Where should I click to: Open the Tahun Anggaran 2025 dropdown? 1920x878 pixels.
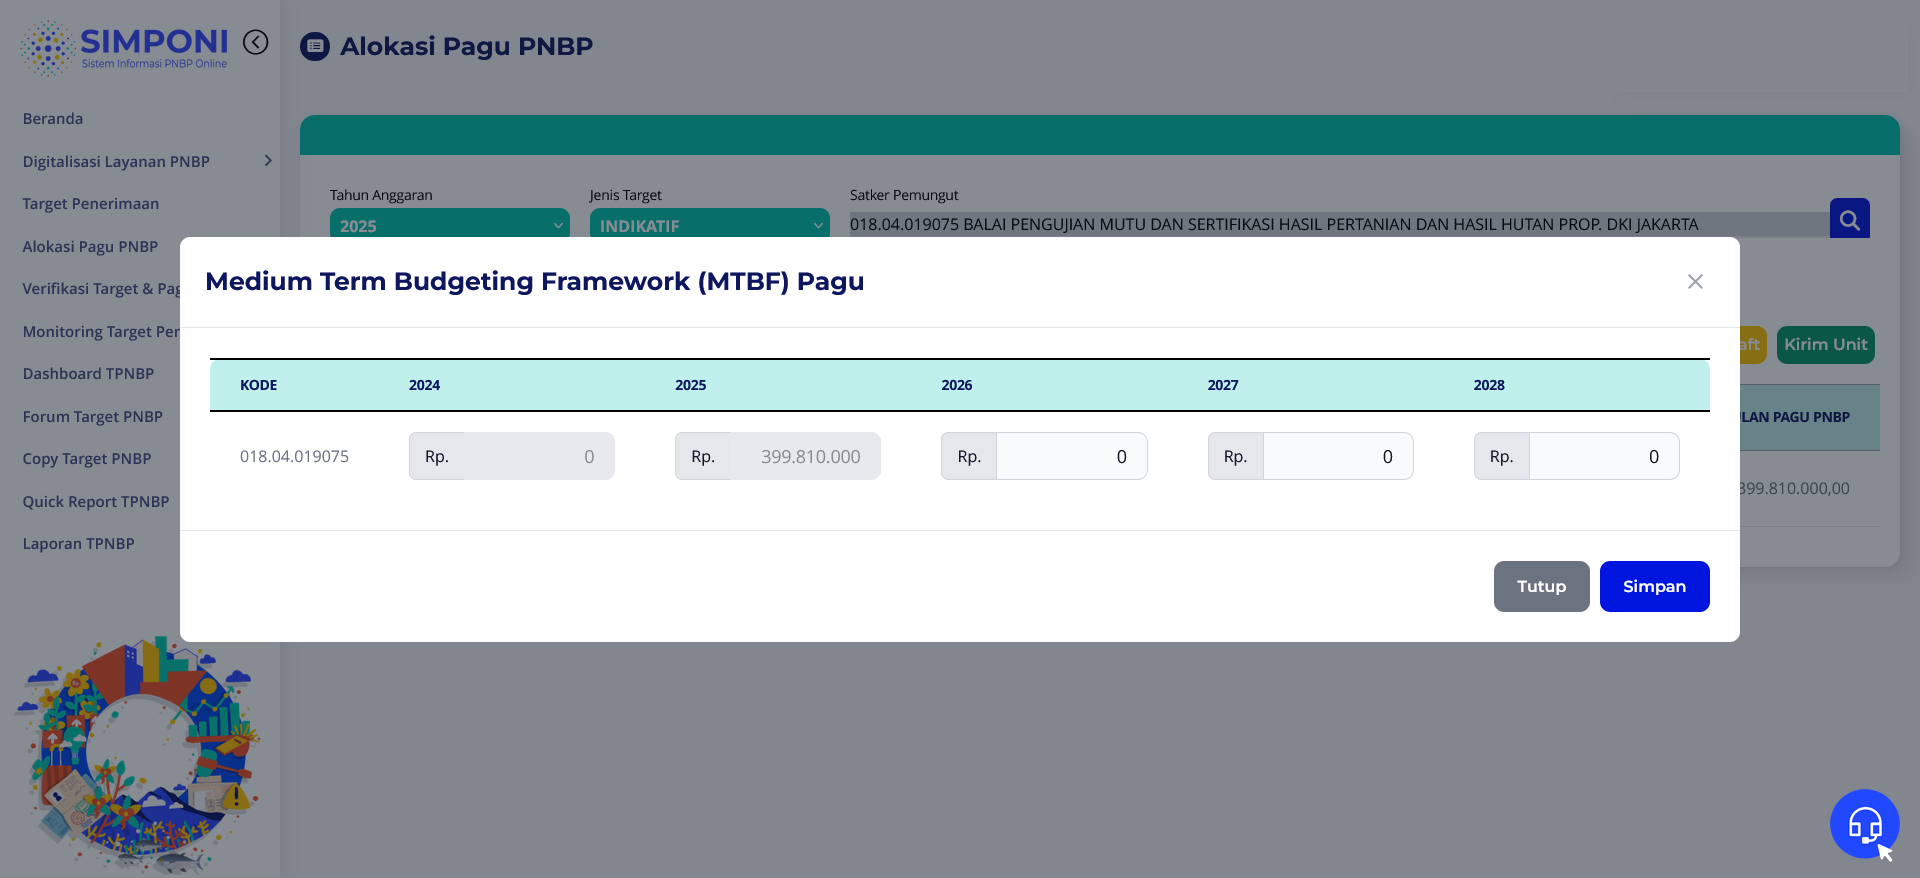click(x=449, y=224)
